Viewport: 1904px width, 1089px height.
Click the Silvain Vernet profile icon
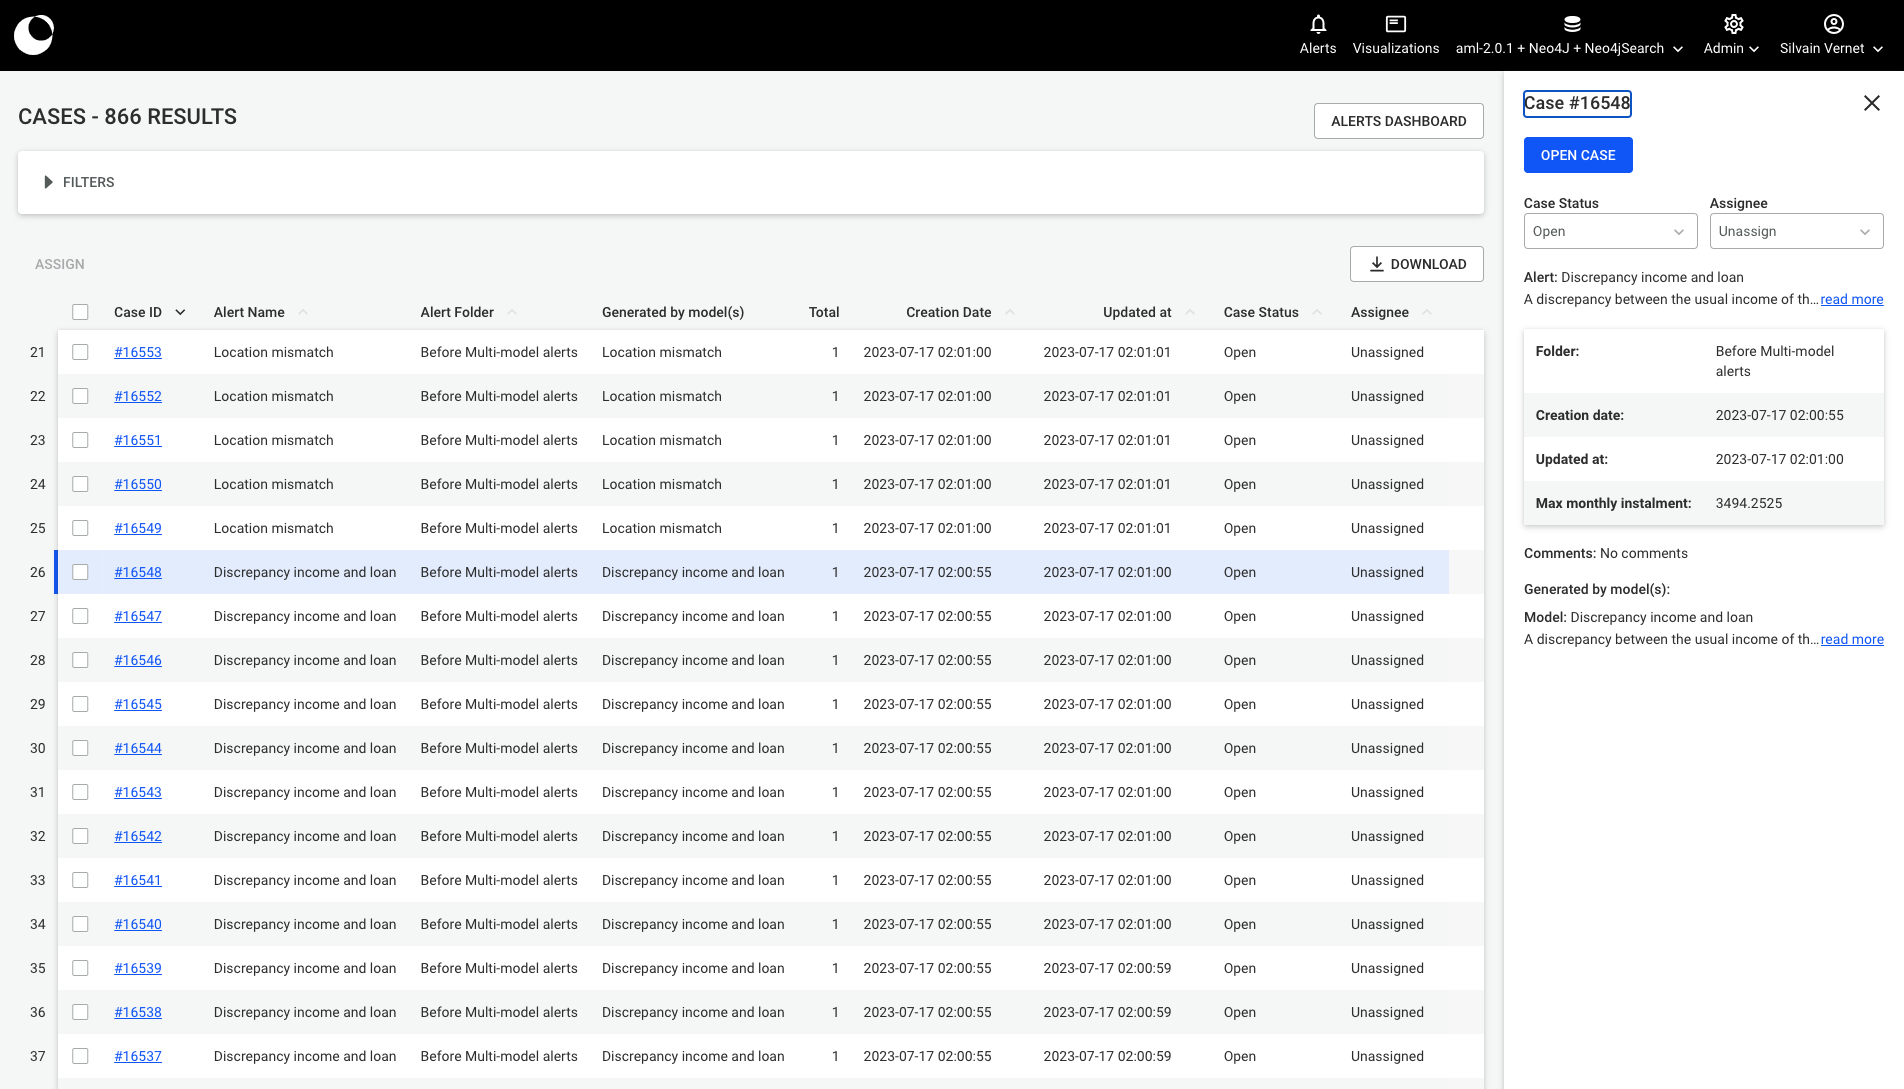pos(1833,22)
